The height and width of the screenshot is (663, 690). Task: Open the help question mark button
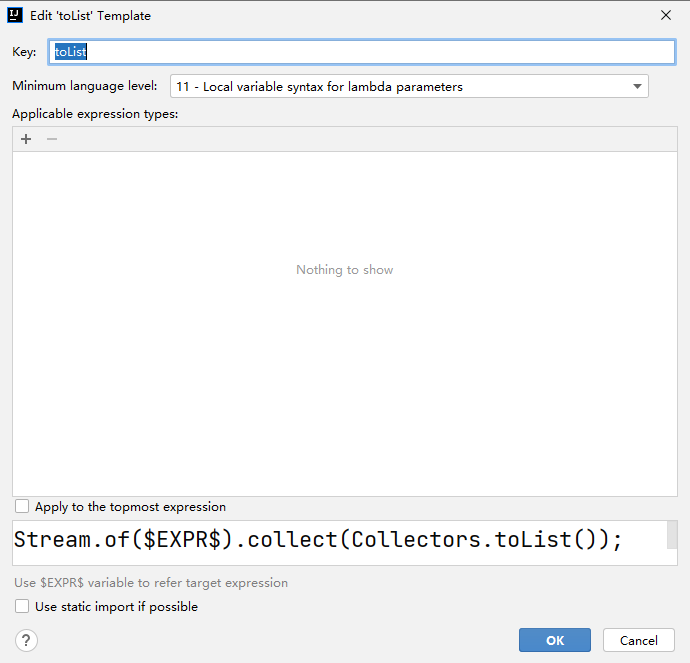click(x=26, y=640)
